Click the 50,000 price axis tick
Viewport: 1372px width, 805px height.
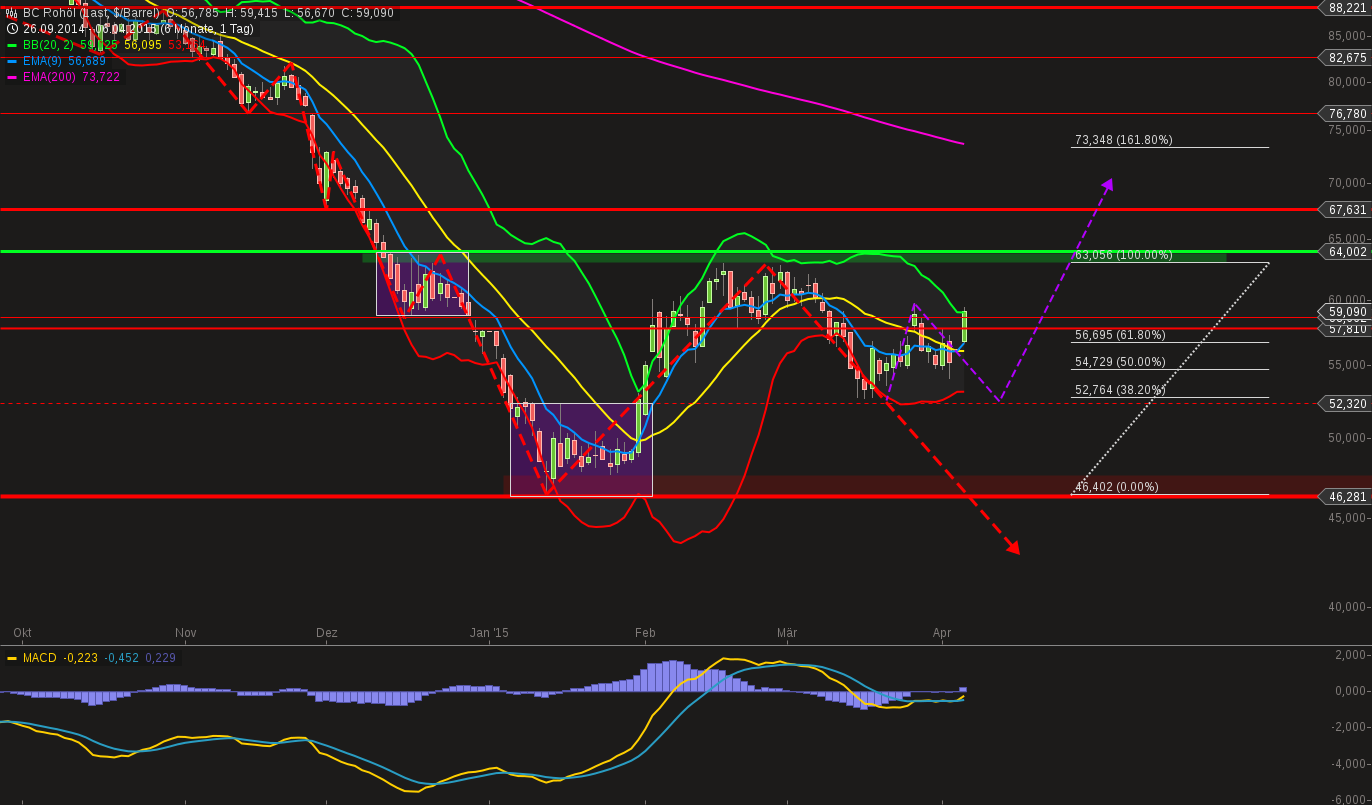1348,438
